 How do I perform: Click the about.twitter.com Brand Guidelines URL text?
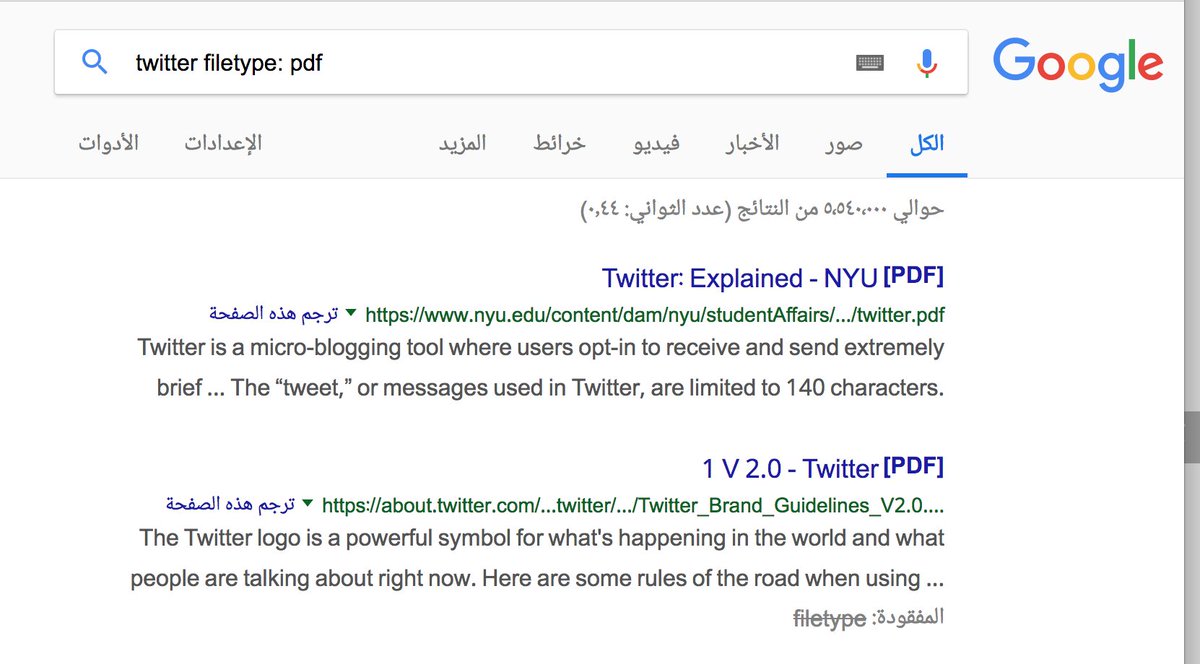[x=633, y=505]
